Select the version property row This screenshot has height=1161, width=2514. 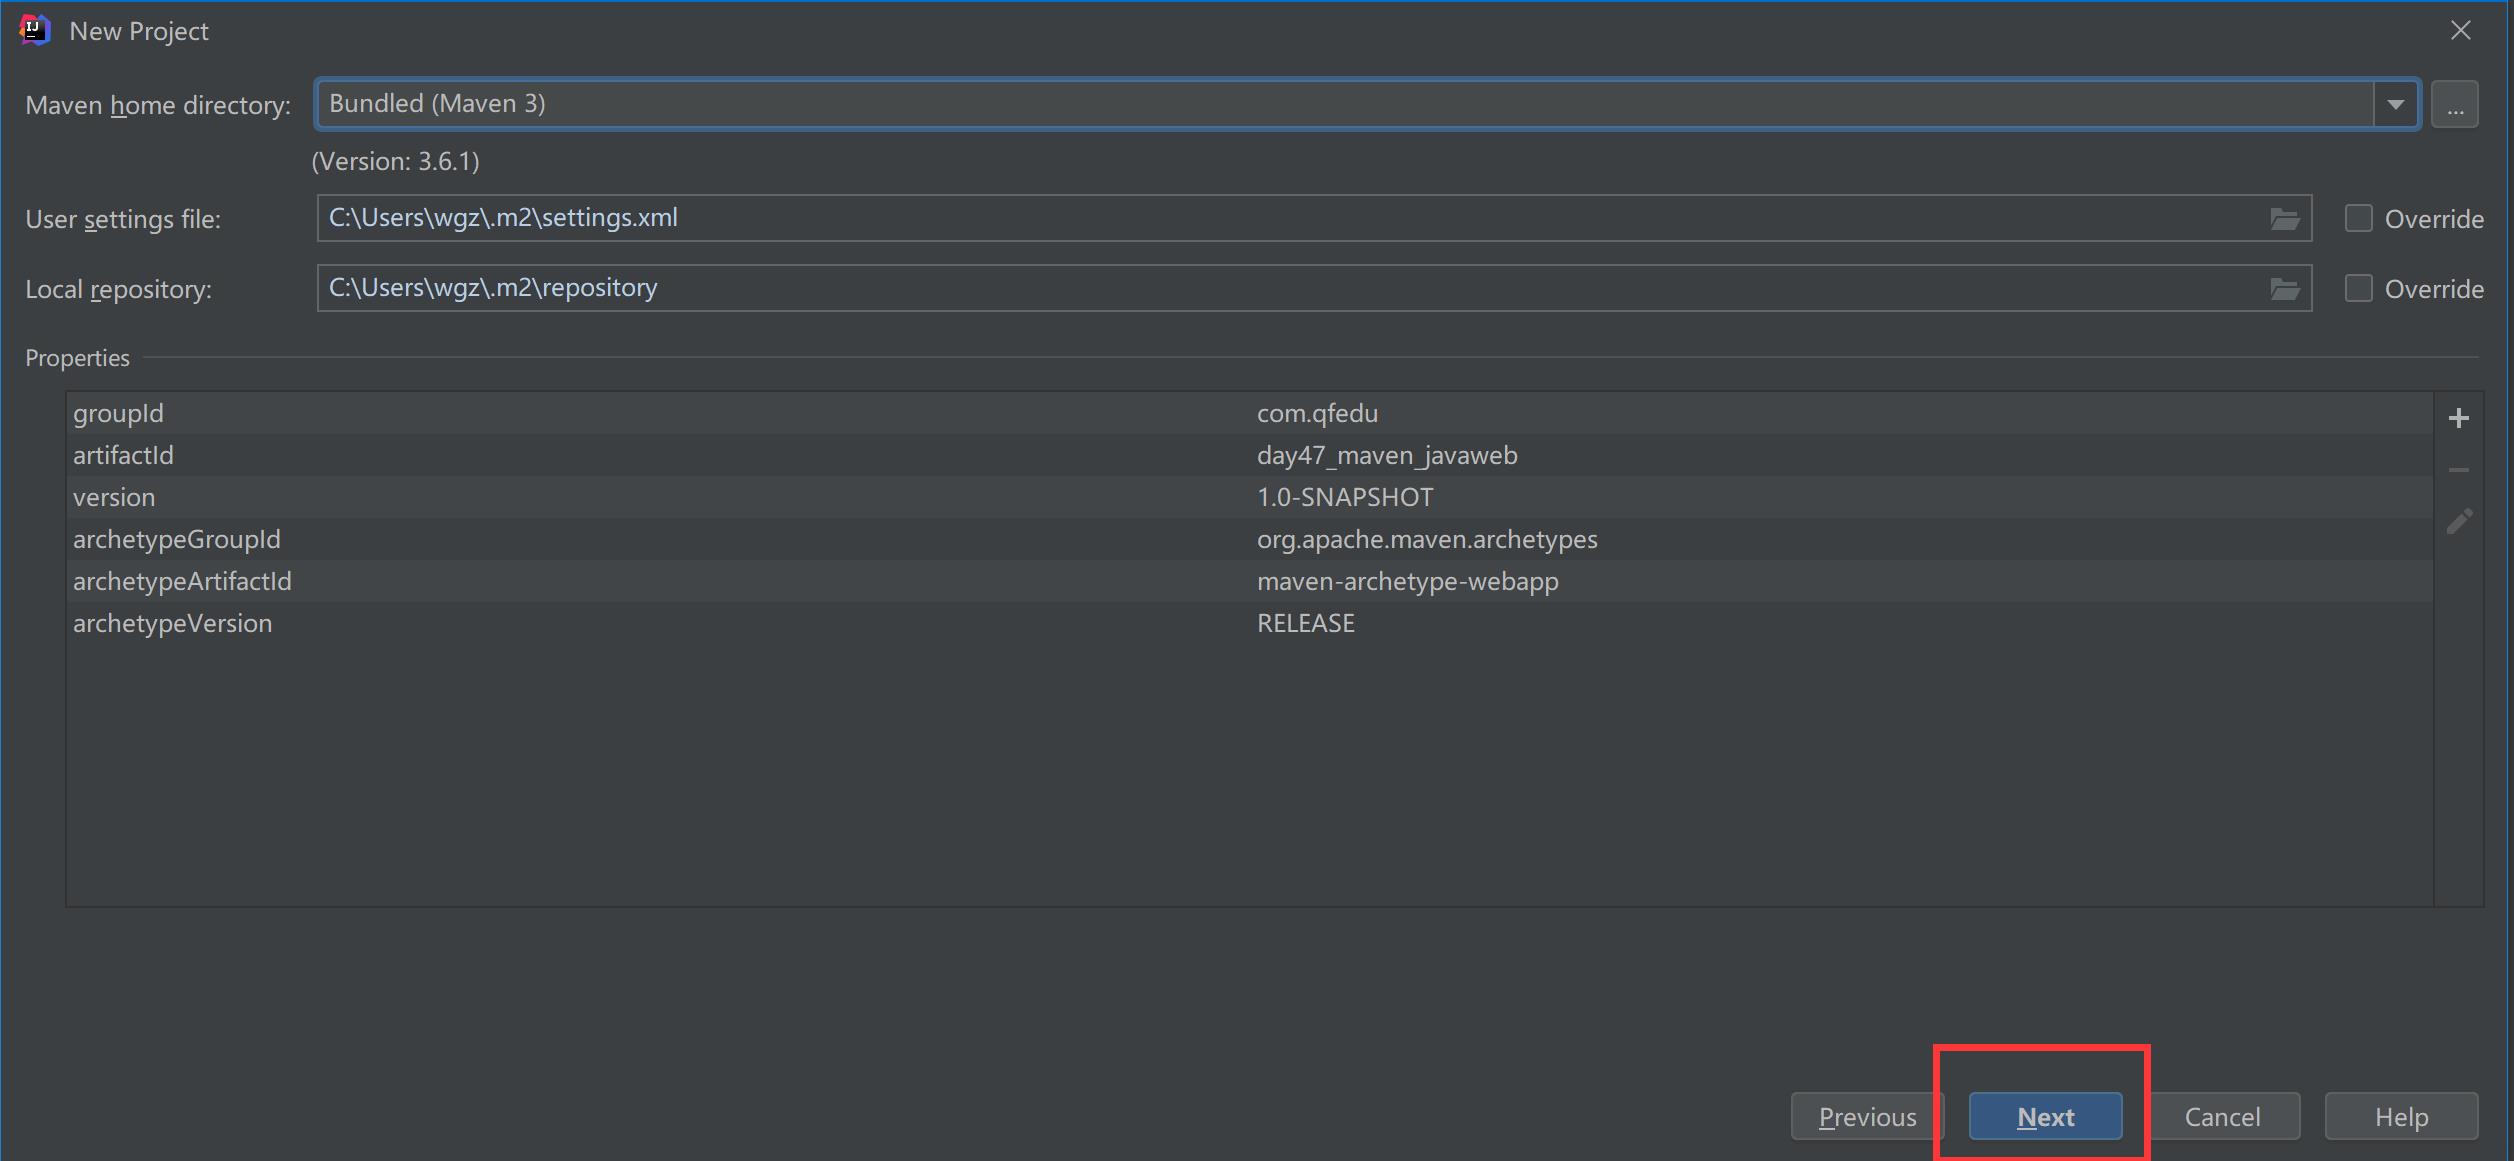tap(1250, 497)
